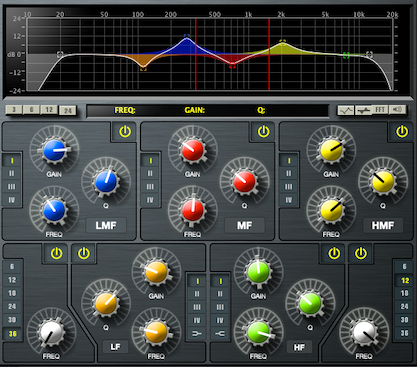417x367 pixels.
Task: Click the blue LMF GAIN knob
Action: point(54,151)
